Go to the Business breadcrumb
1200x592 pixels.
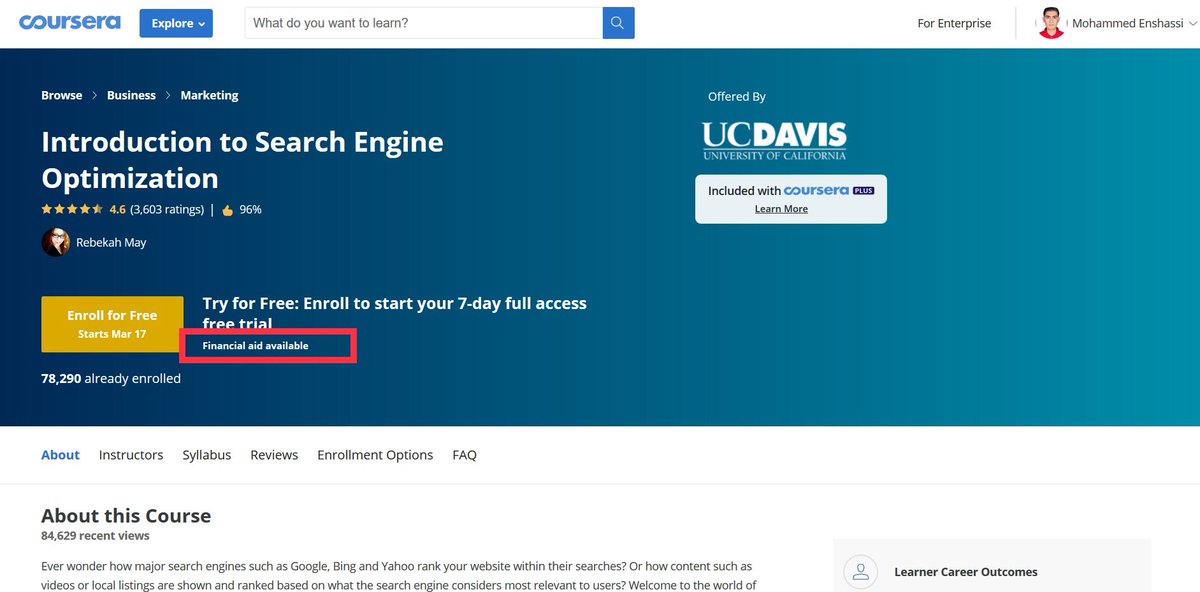[131, 95]
